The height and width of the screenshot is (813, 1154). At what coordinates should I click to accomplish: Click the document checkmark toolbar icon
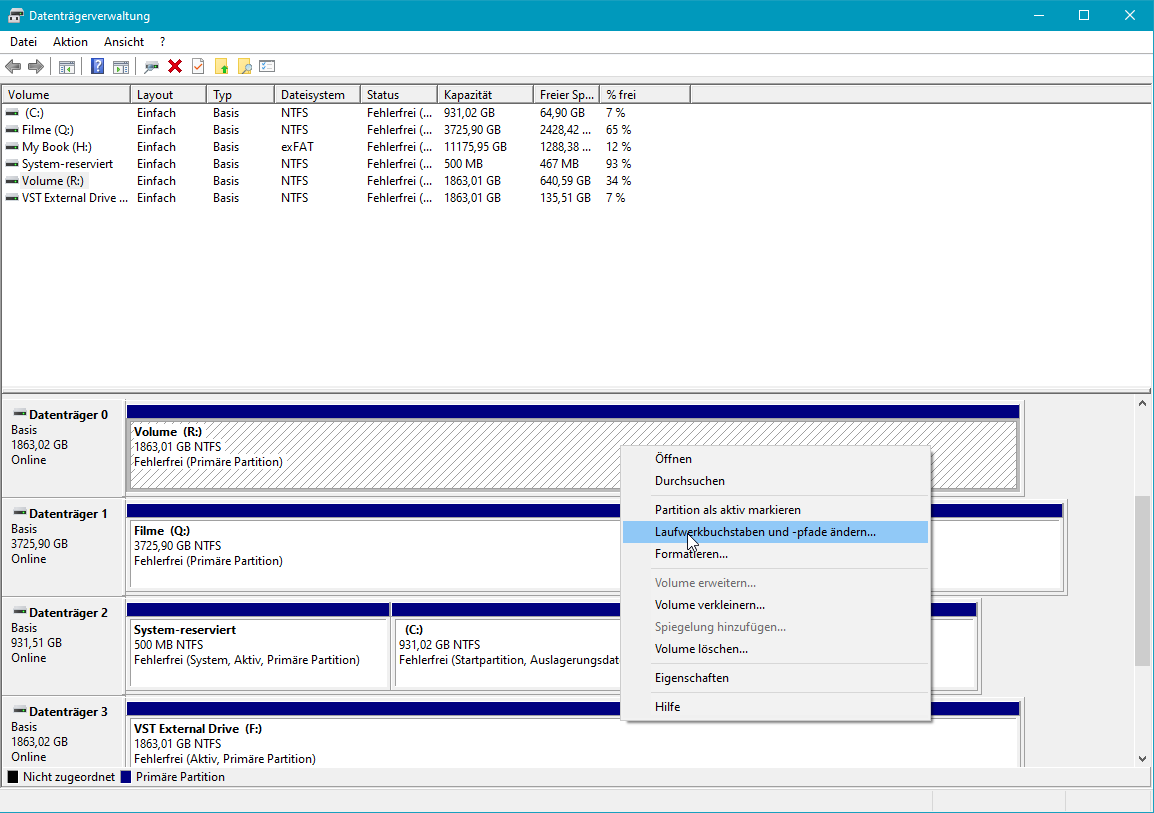click(198, 67)
